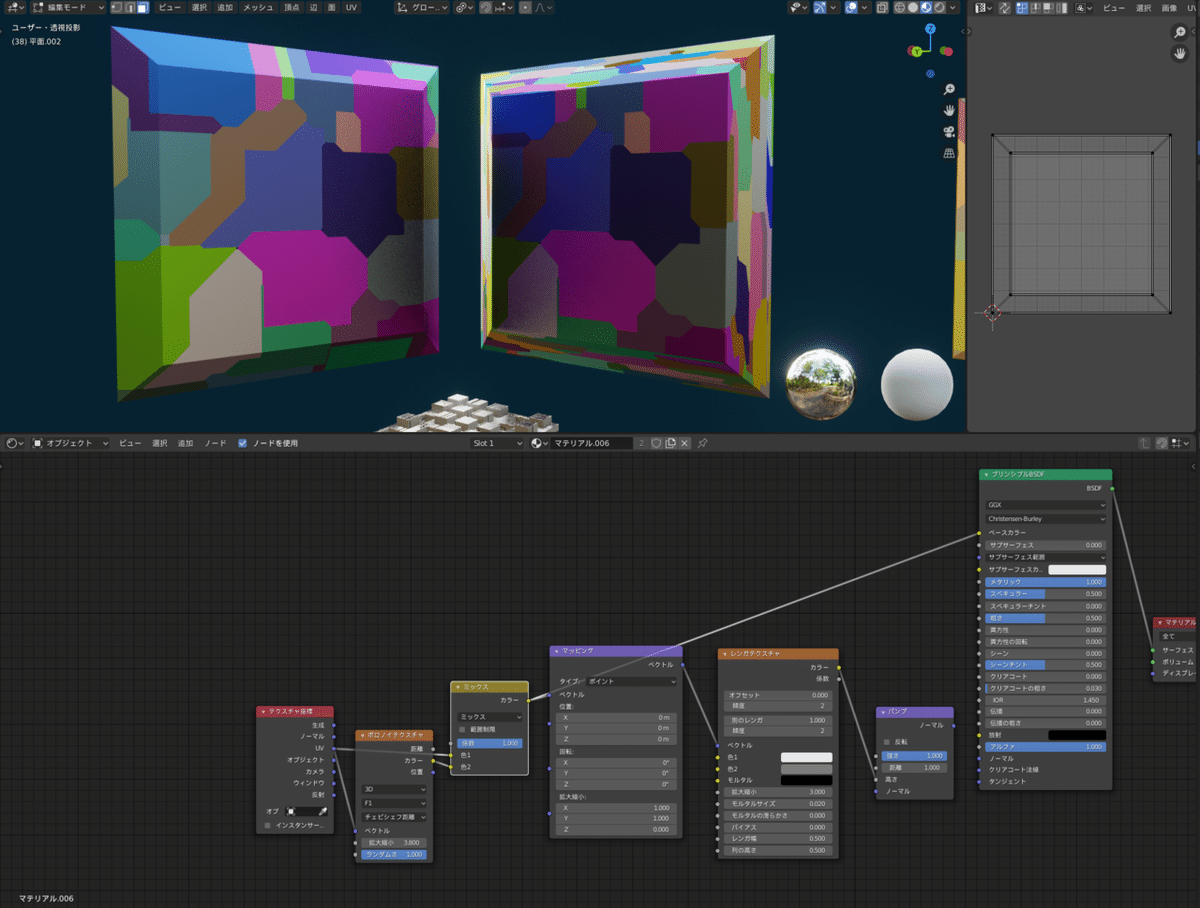The image size is (1200, 908).
Task: Open the メッシュ menu
Action: coord(259,7)
